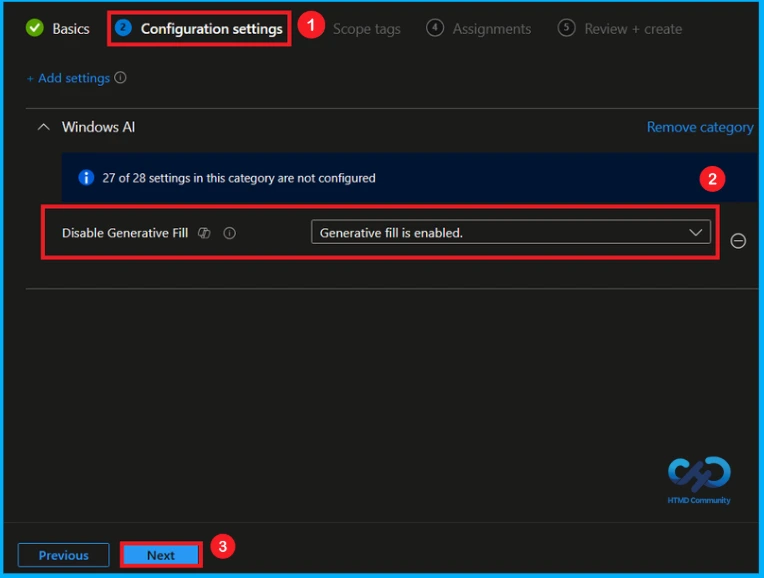Click Remove category link

tap(700, 127)
